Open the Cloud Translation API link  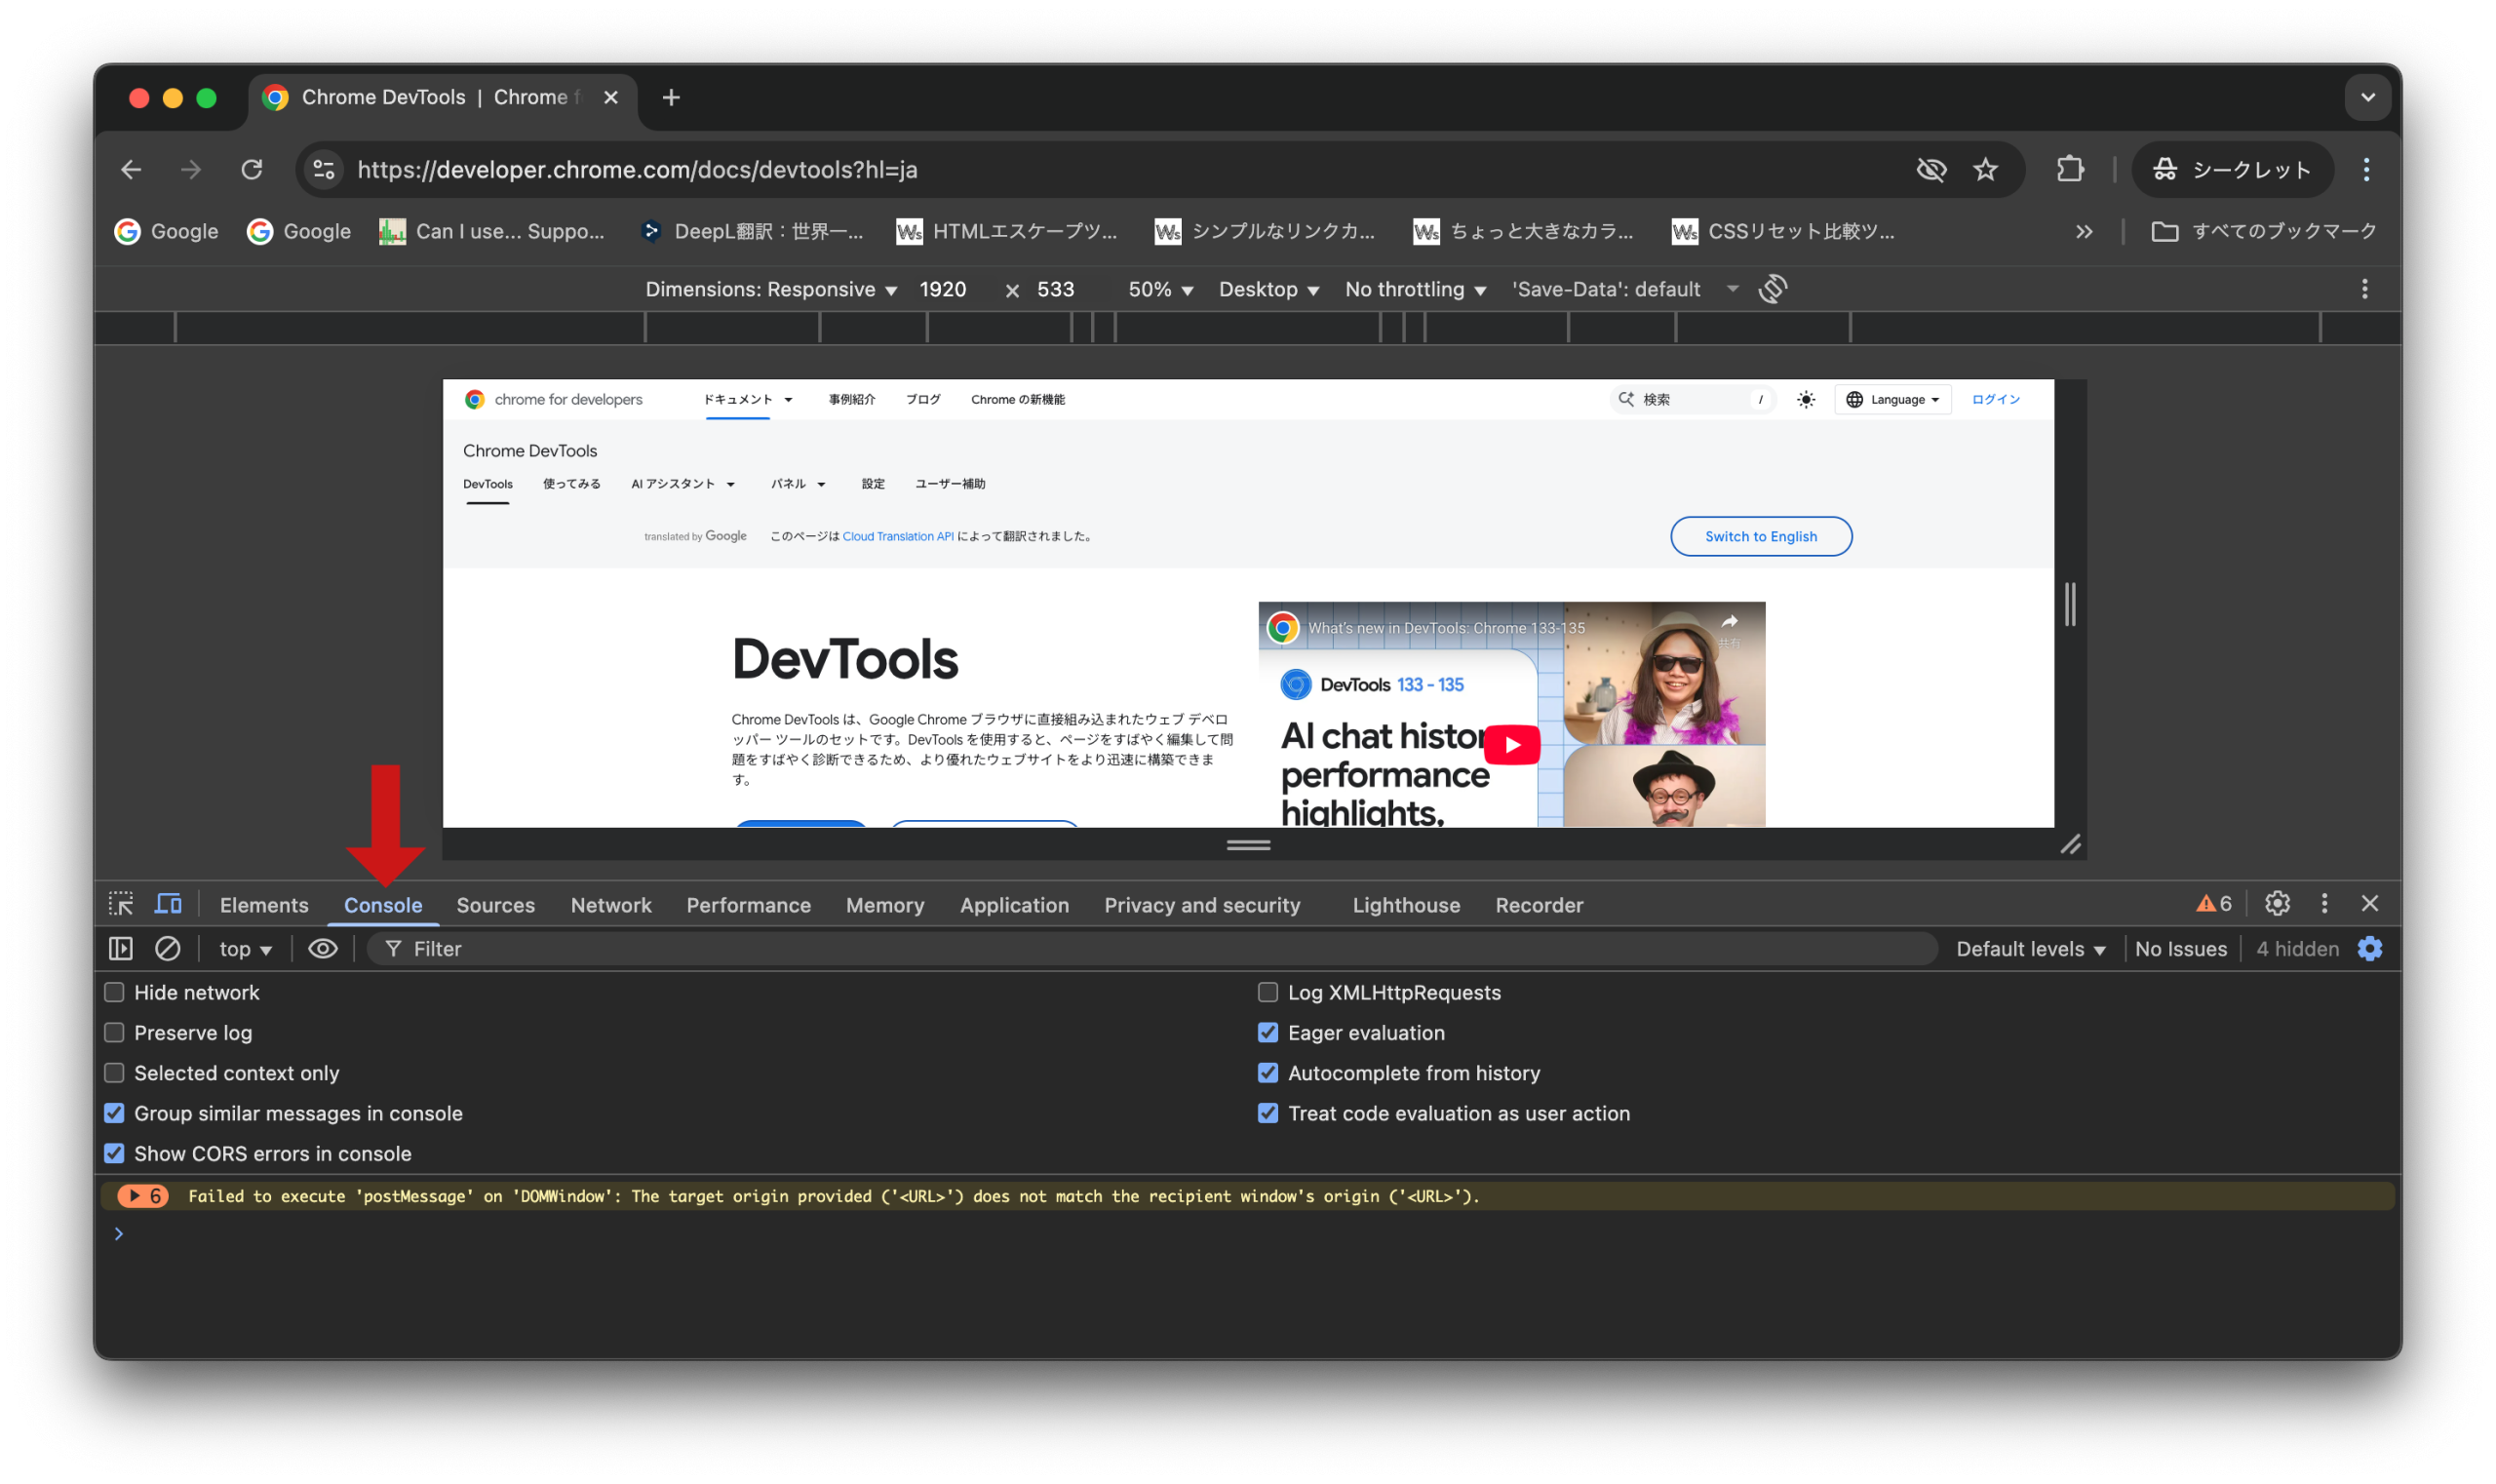point(897,536)
